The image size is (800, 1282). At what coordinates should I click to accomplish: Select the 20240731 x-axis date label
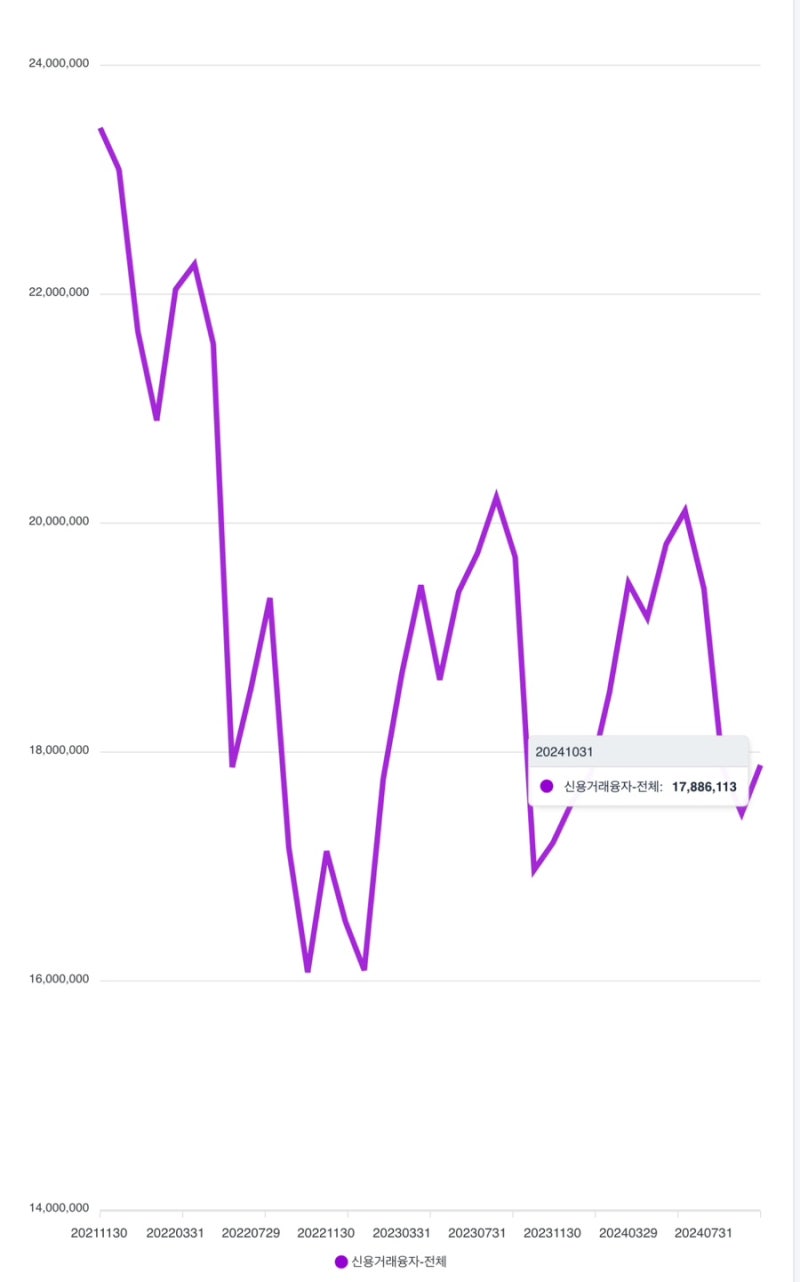point(704,1234)
